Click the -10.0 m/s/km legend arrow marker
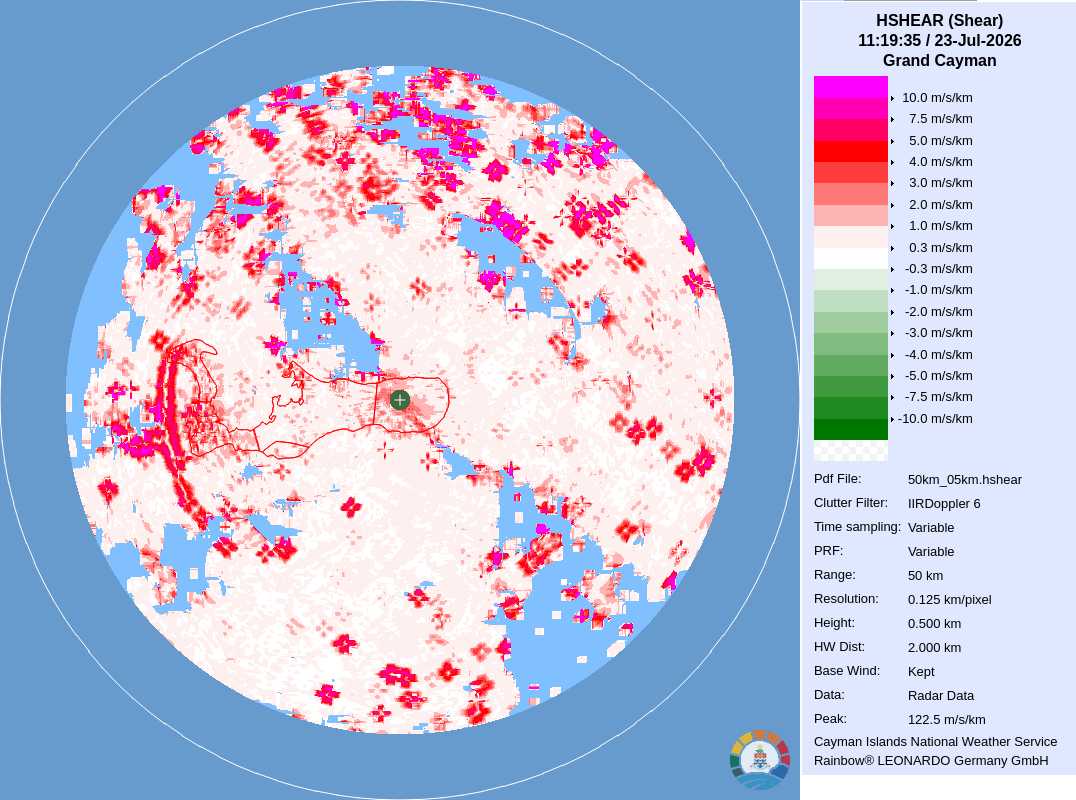The width and height of the screenshot is (1076, 800). pos(892,419)
